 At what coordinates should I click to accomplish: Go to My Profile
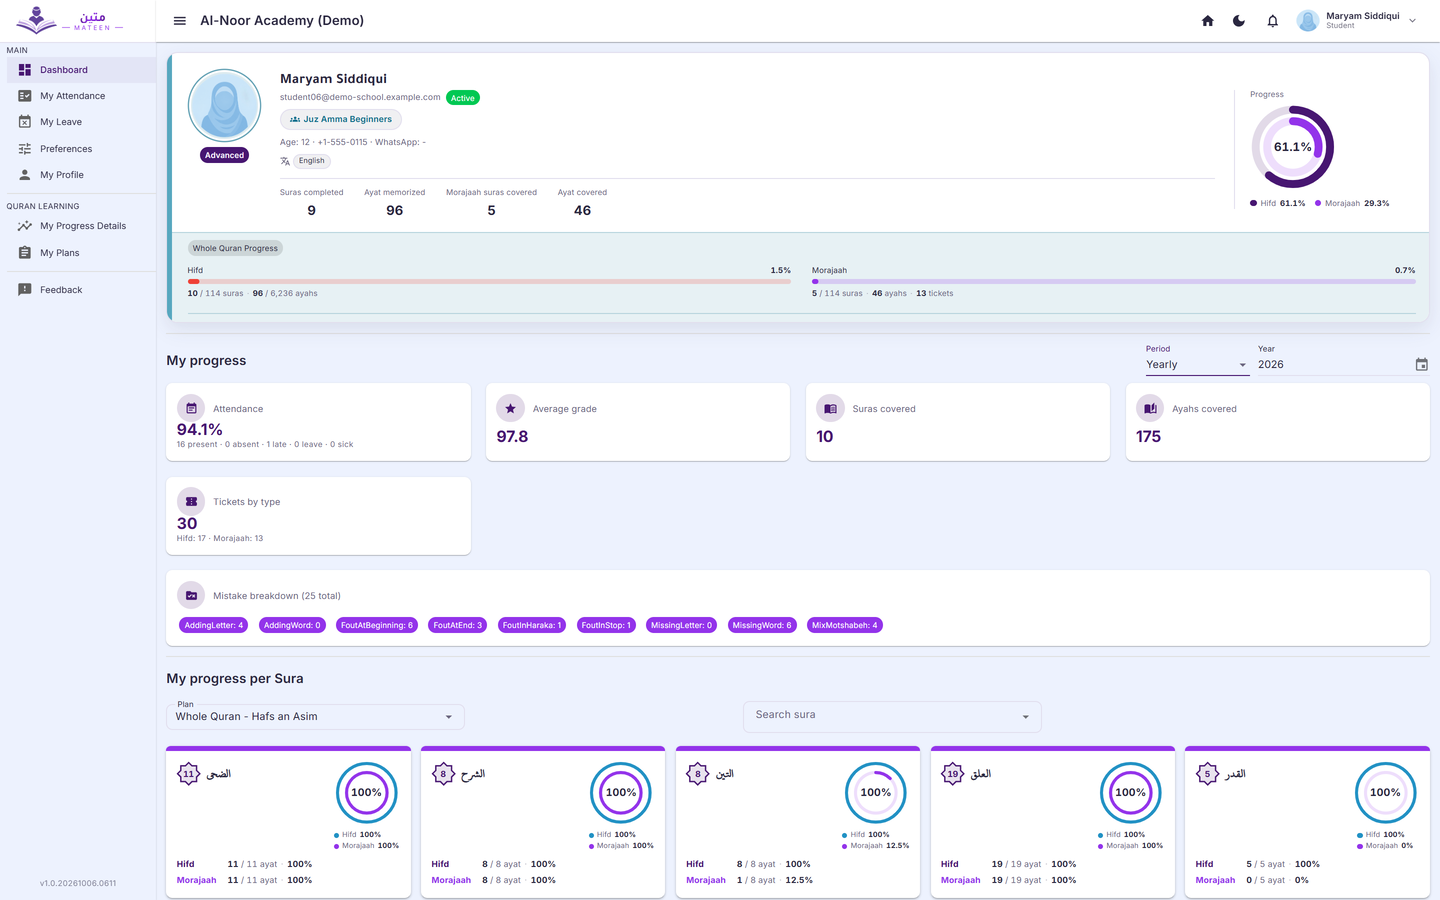tap(81, 175)
